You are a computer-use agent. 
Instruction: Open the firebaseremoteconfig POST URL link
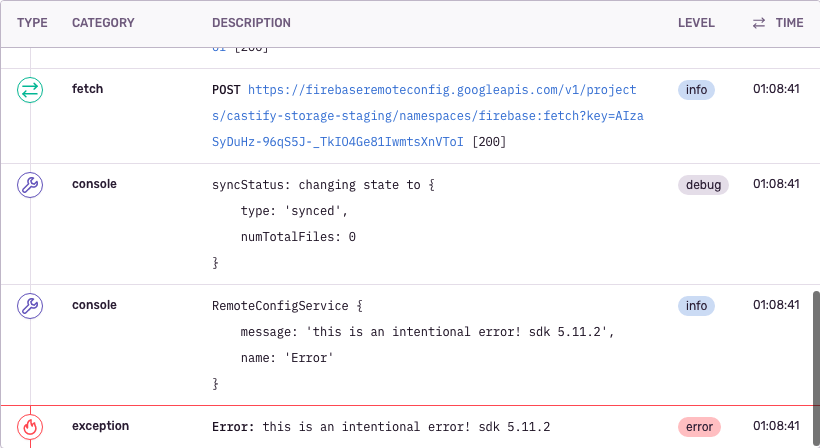[x=427, y=116]
